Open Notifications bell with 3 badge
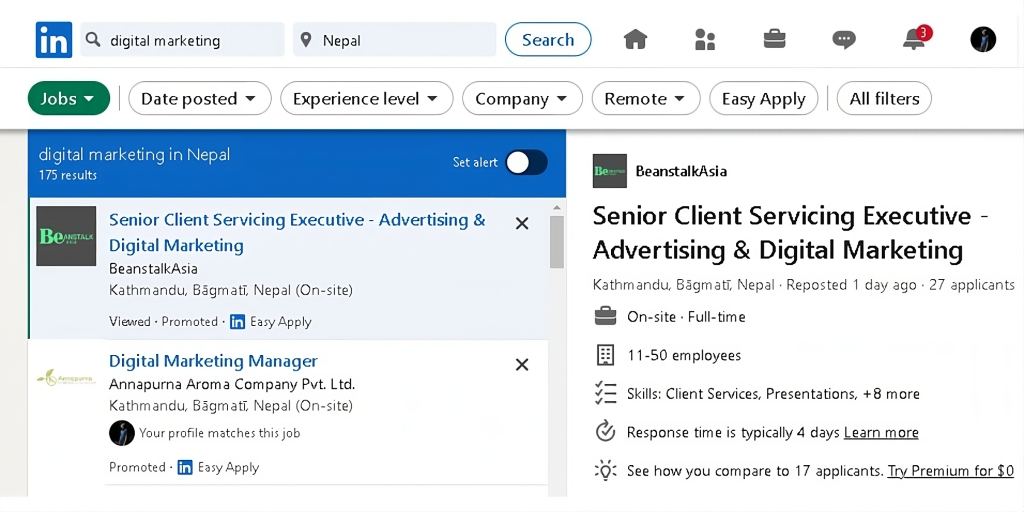The width and height of the screenshot is (1024, 512). point(916,38)
